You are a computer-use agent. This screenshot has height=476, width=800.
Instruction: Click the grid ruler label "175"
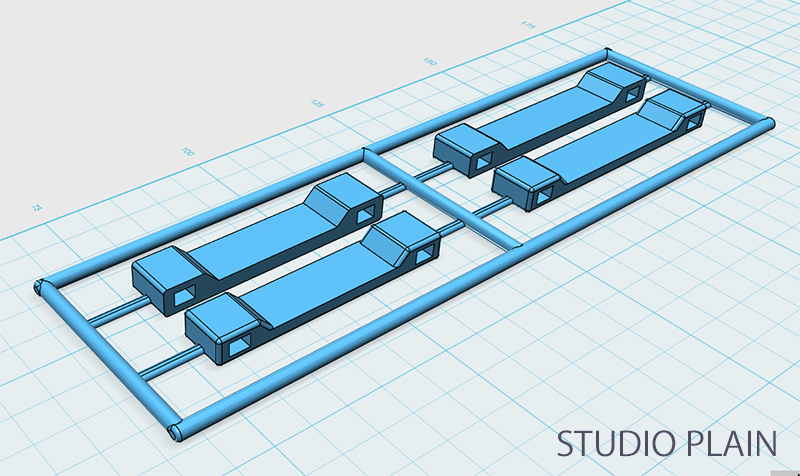[529, 24]
